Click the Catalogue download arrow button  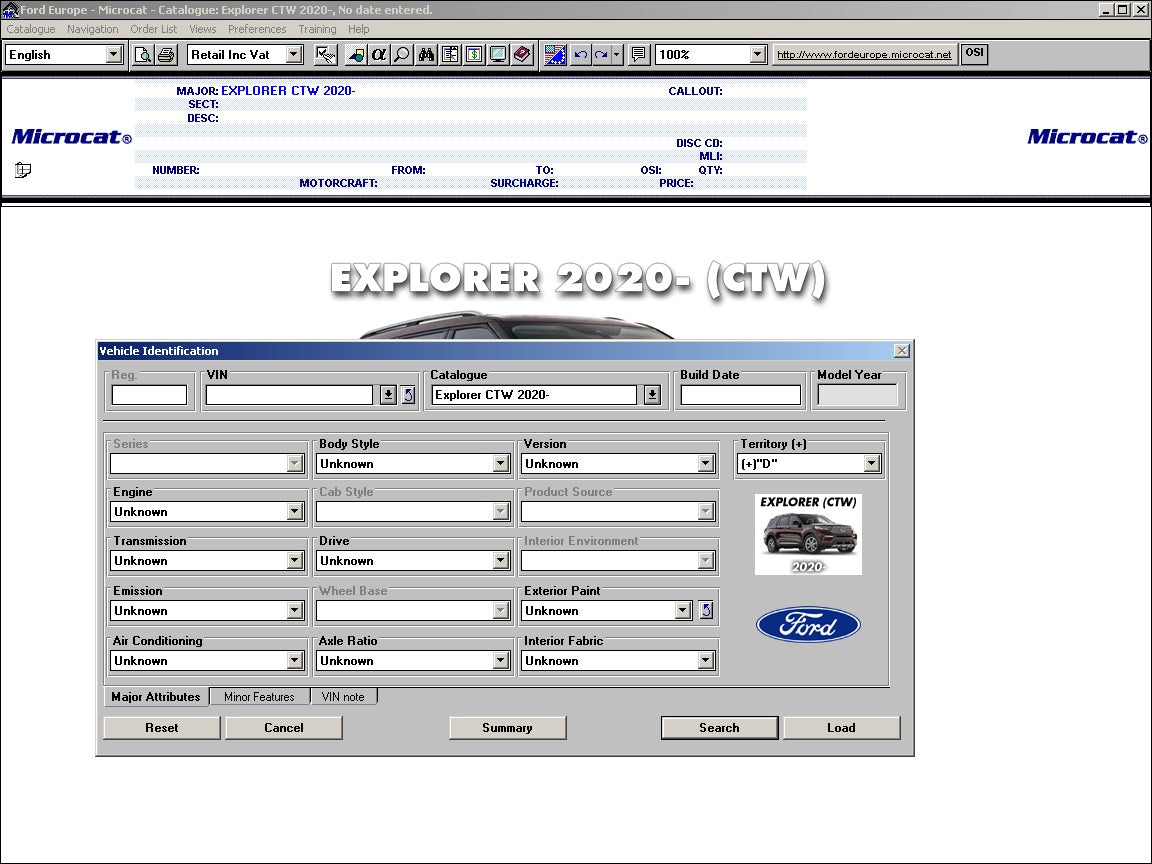[x=652, y=395]
